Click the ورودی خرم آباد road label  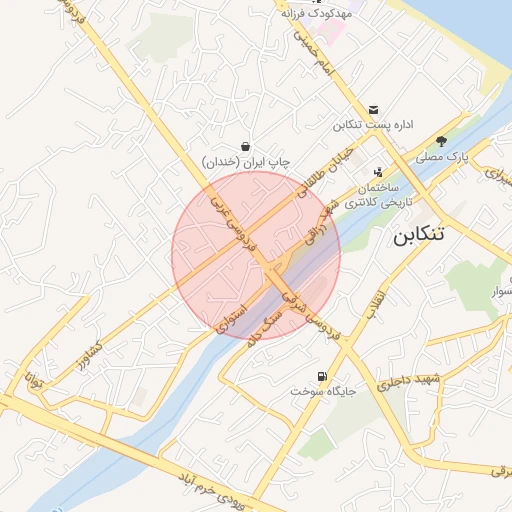pyautogui.click(x=212, y=492)
